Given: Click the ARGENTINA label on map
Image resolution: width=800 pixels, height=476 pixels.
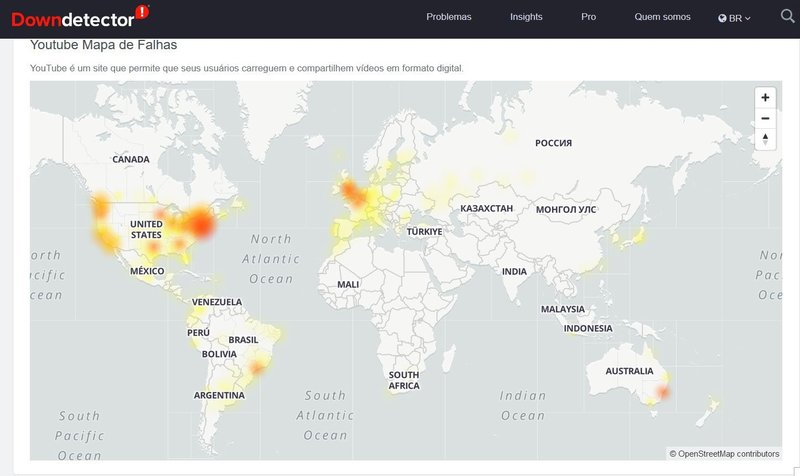Looking at the screenshot, I should 219,395.
